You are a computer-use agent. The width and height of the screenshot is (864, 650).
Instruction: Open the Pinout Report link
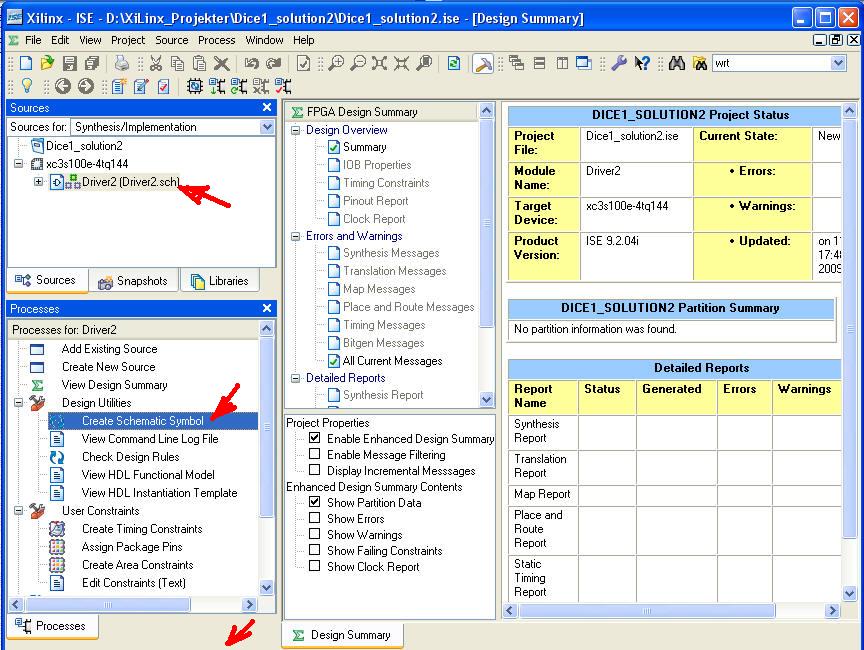pos(375,201)
